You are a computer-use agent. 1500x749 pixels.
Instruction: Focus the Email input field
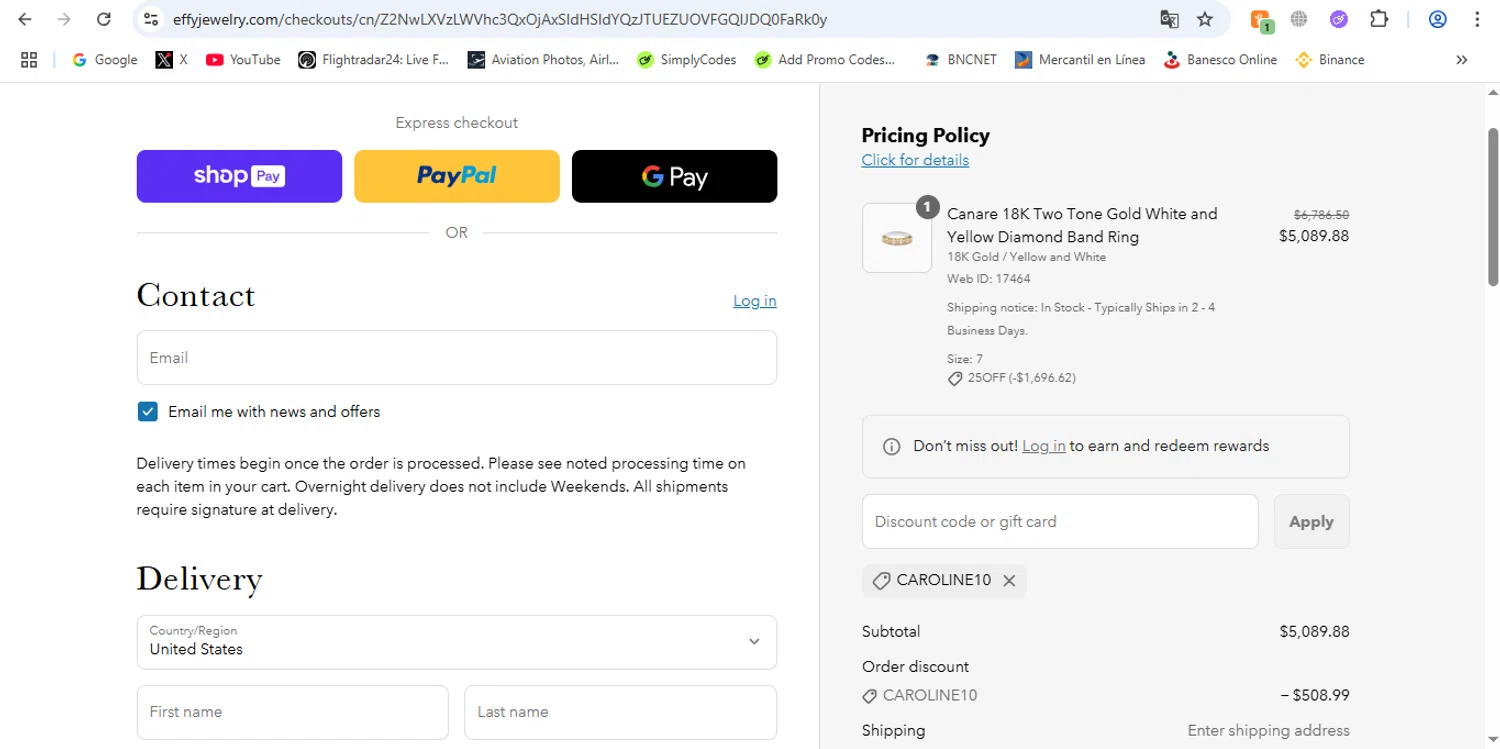[457, 358]
